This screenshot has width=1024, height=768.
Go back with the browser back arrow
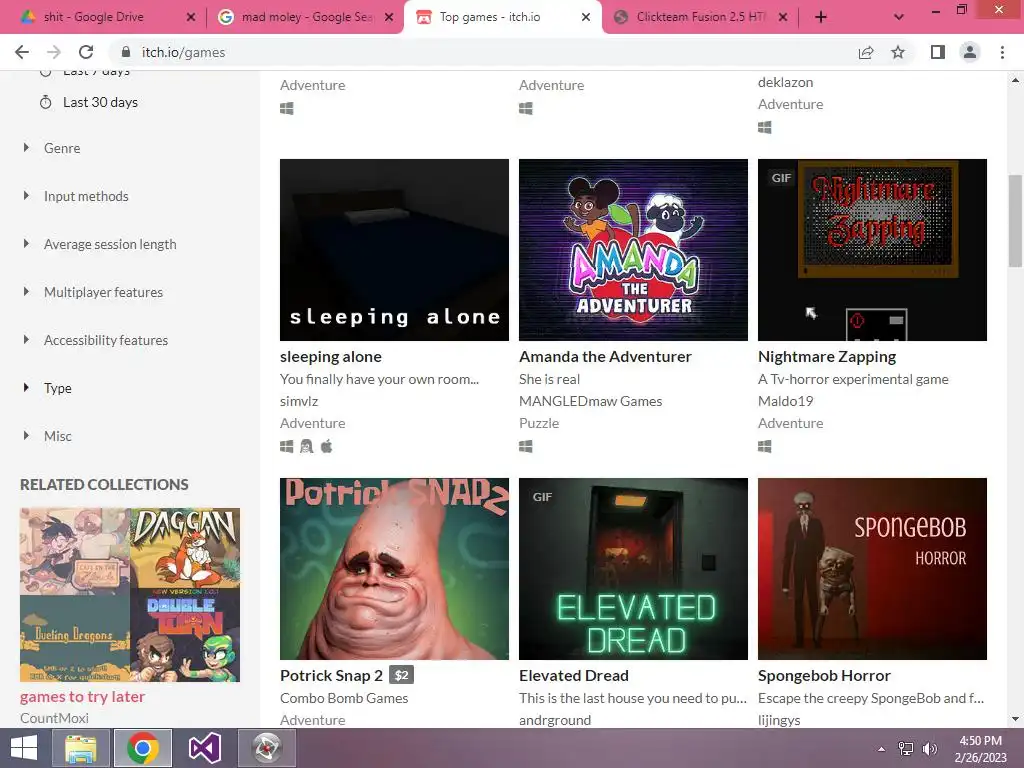(22, 52)
